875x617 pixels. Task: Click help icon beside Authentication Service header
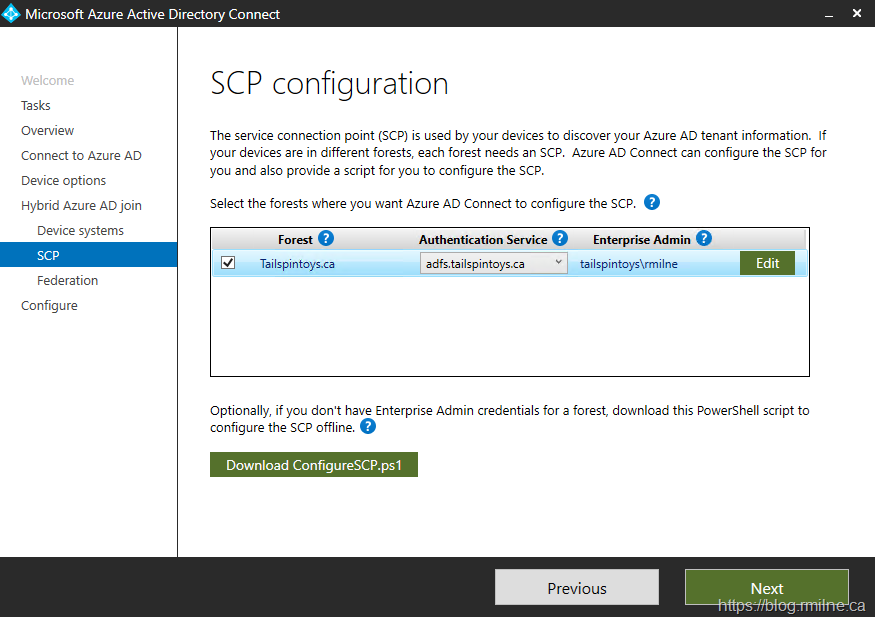[x=560, y=239]
